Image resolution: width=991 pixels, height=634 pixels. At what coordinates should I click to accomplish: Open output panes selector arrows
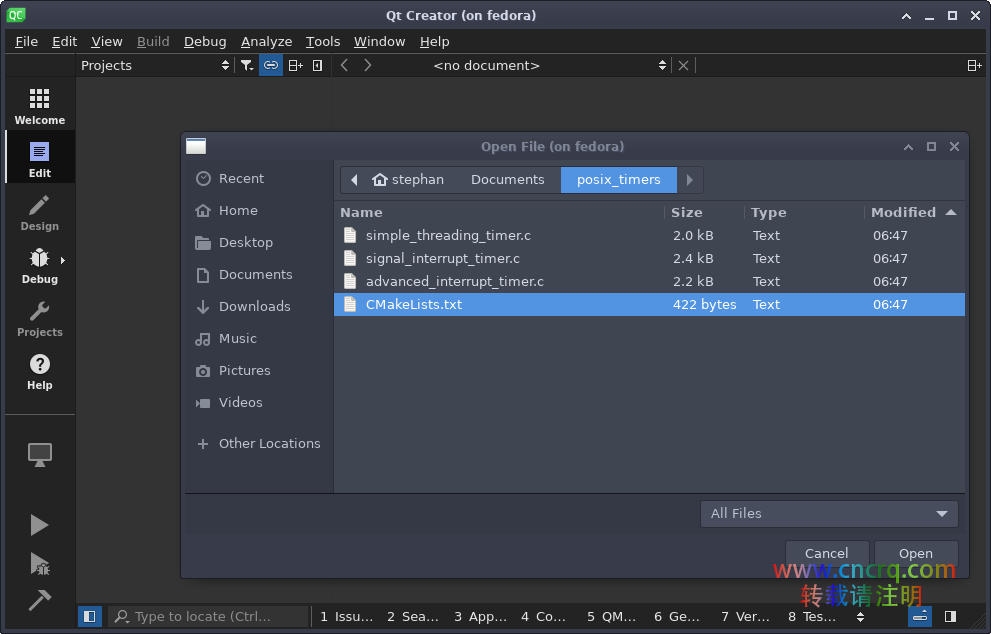(x=860, y=616)
